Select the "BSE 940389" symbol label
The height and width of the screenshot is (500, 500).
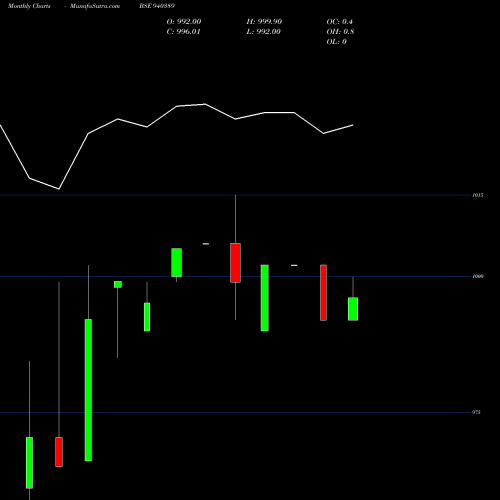pyautogui.click(x=157, y=6)
